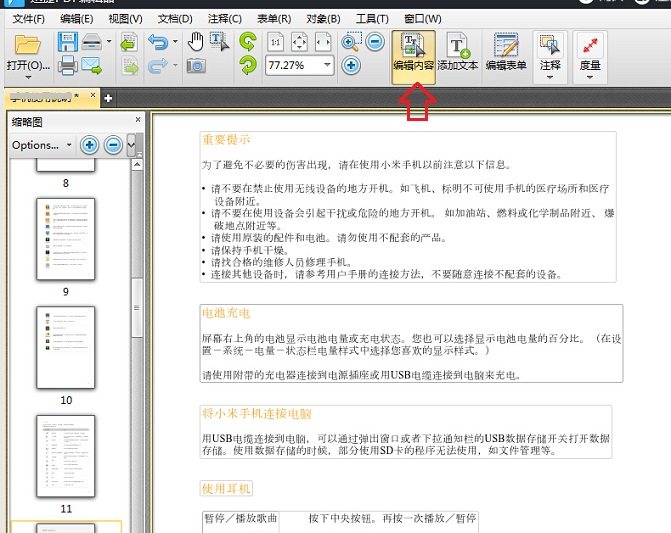Image resolution: width=671 pixels, height=533 pixels.
Task: Select the text selection tool
Action: 220,41
